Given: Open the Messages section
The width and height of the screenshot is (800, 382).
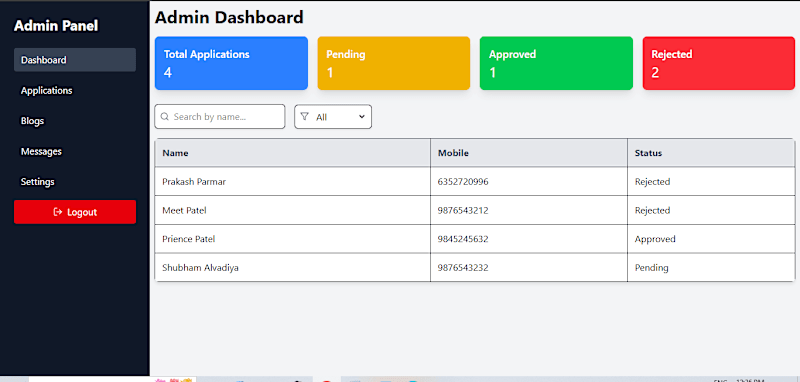Looking at the screenshot, I should (x=41, y=151).
